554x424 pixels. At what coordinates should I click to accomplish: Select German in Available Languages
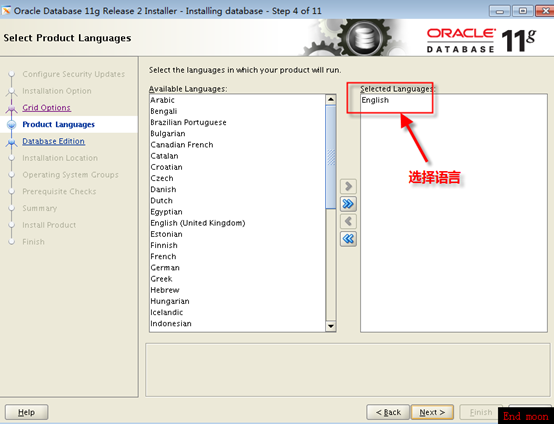click(237, 268)
